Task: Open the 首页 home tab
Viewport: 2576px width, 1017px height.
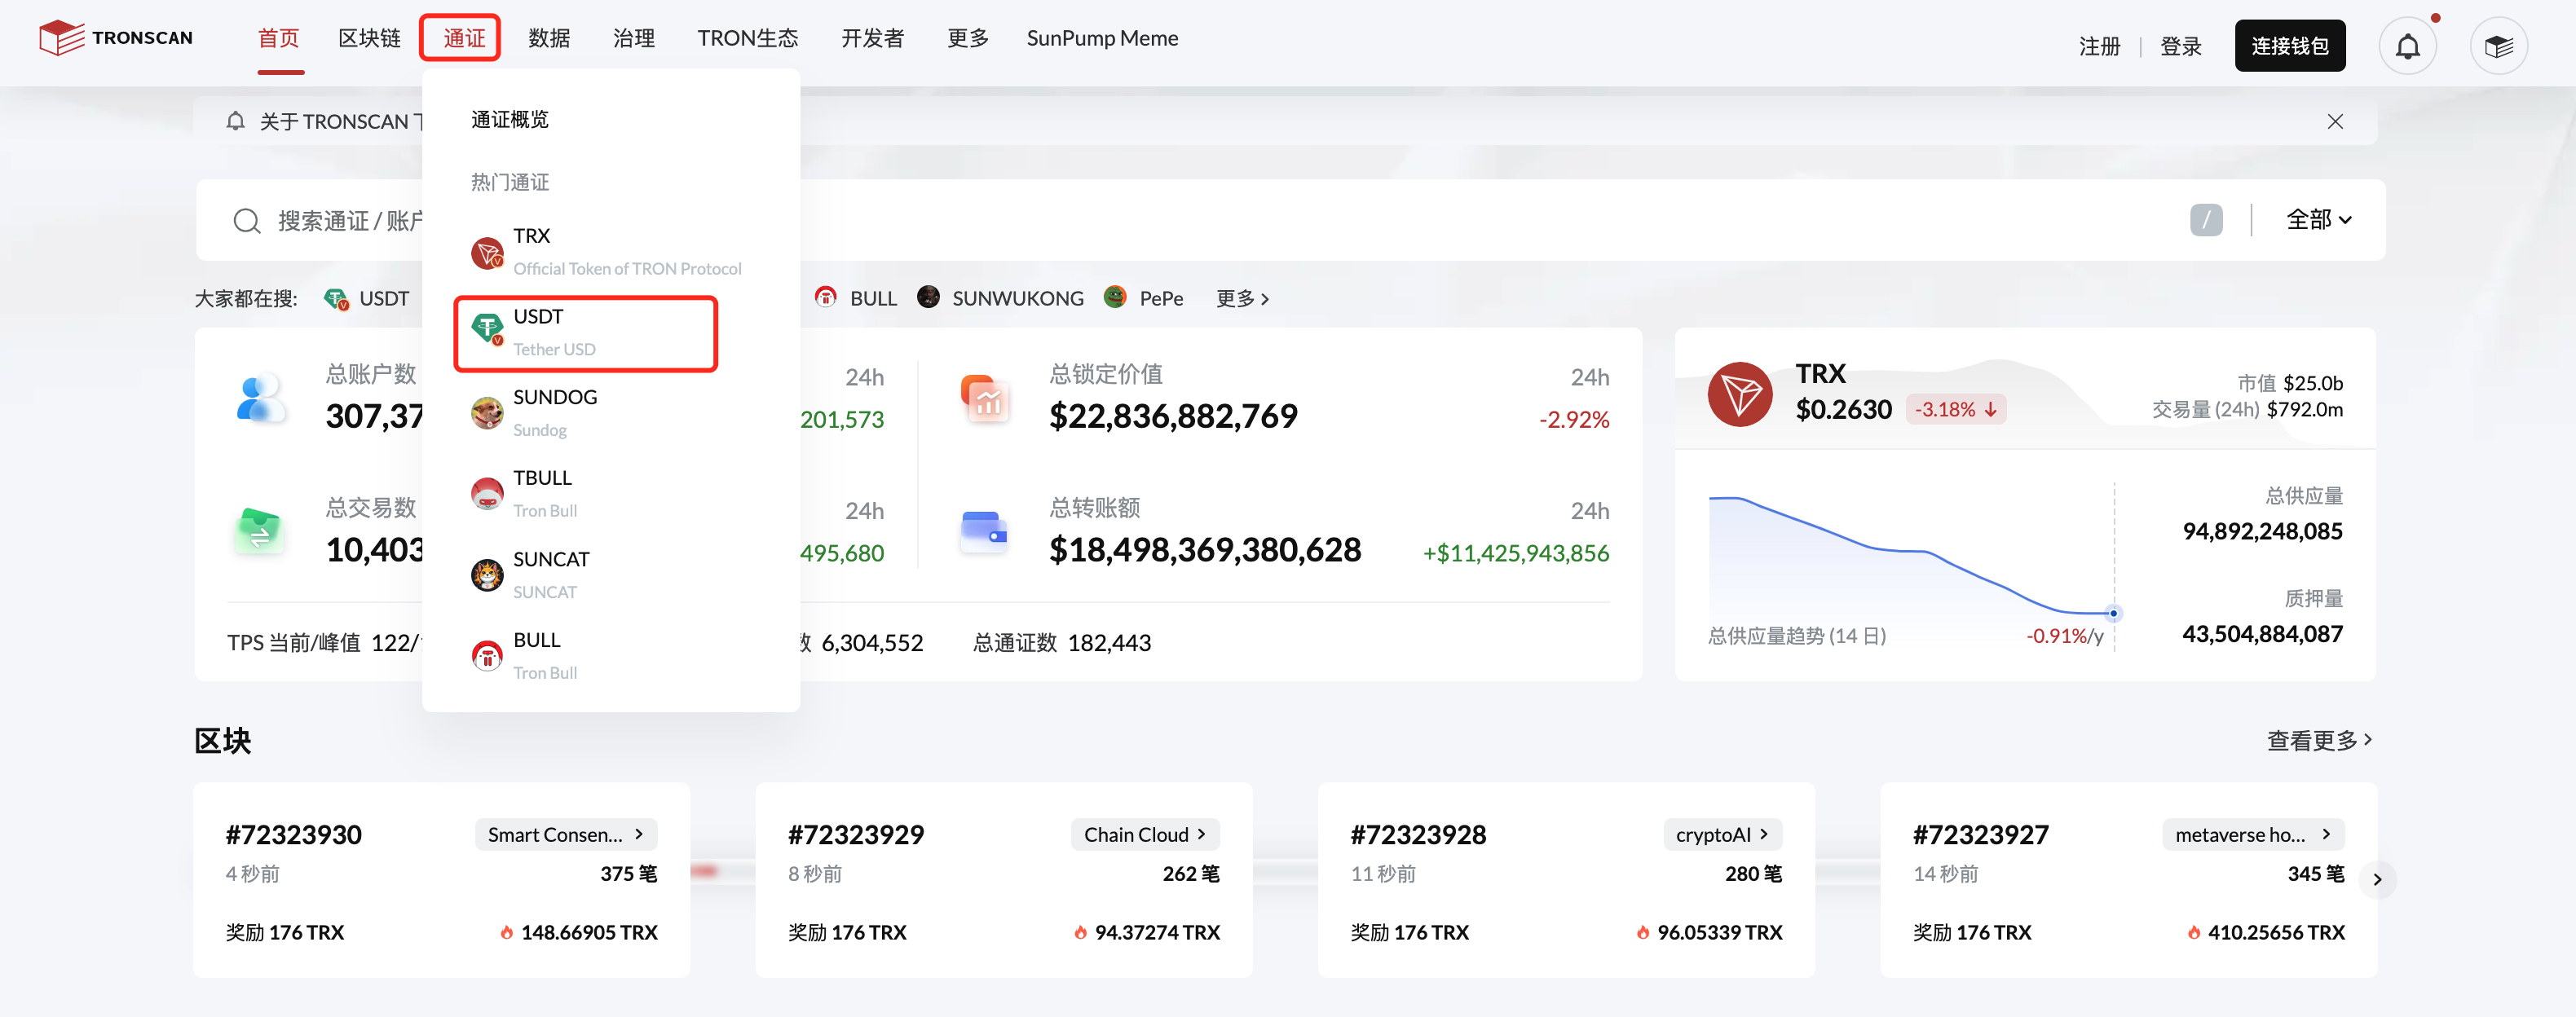Action: 279,38
